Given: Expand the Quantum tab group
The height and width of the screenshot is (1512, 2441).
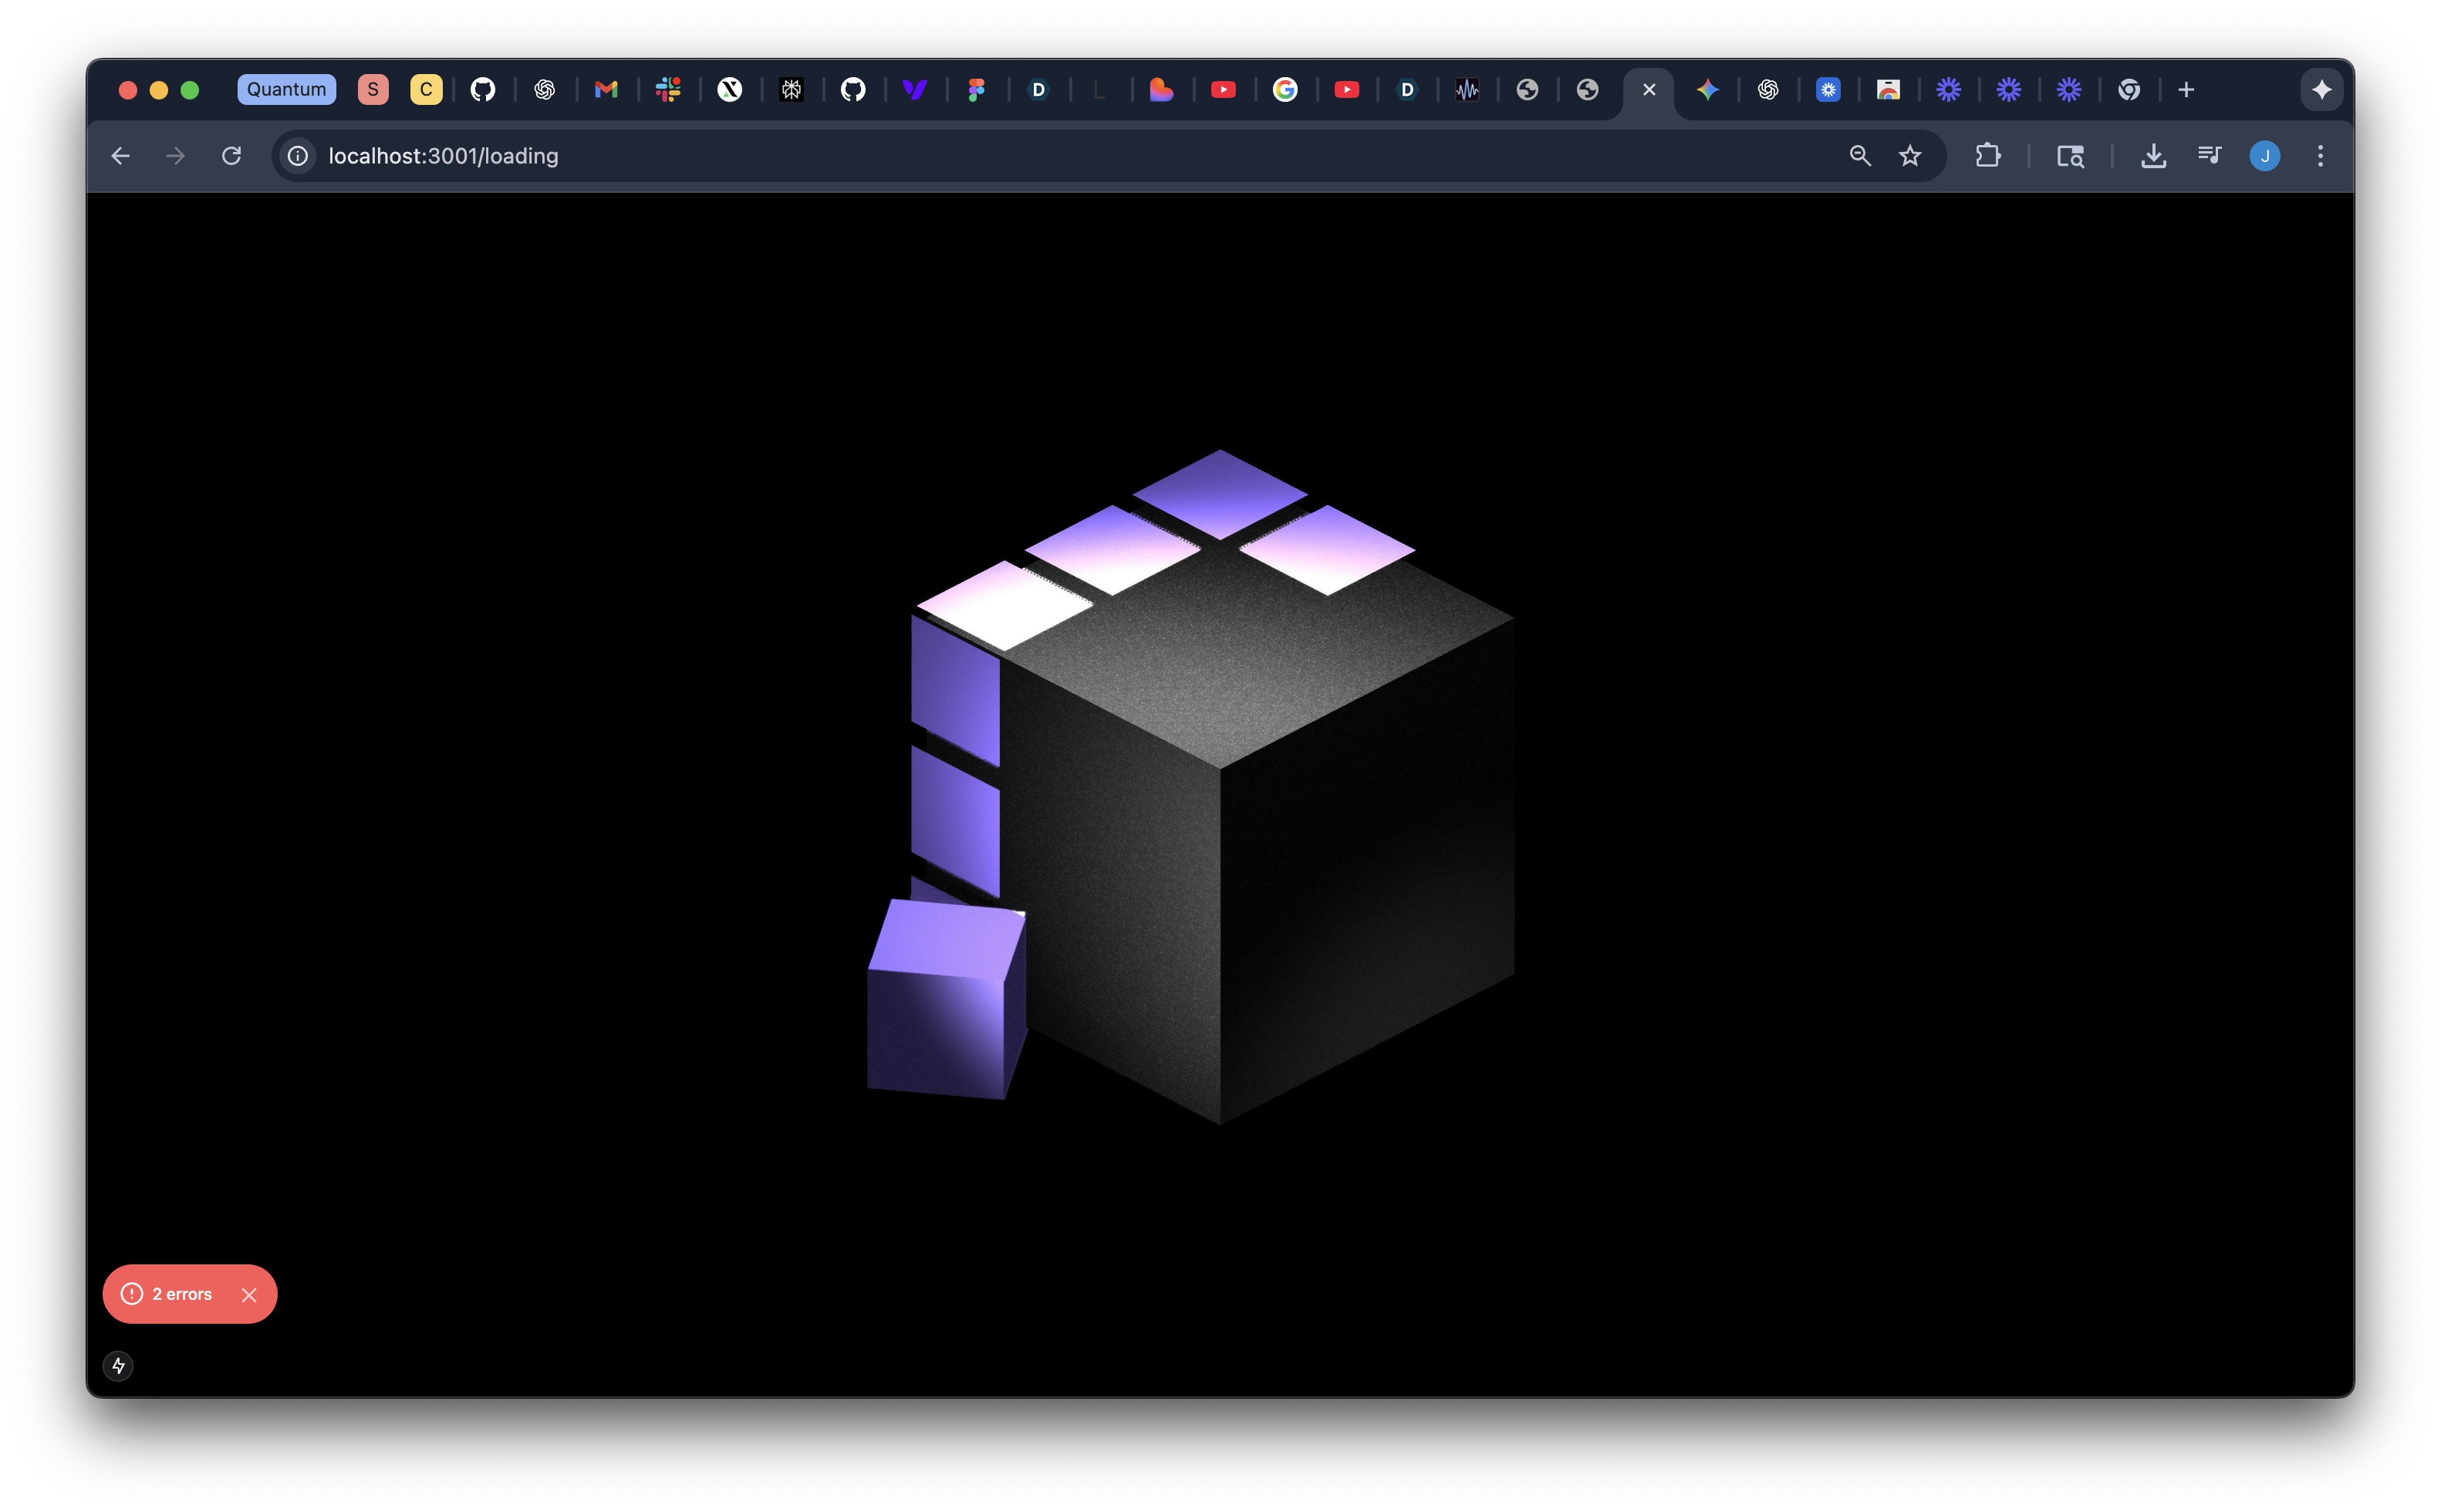Looking at the screenshot, I should [286, 90].
